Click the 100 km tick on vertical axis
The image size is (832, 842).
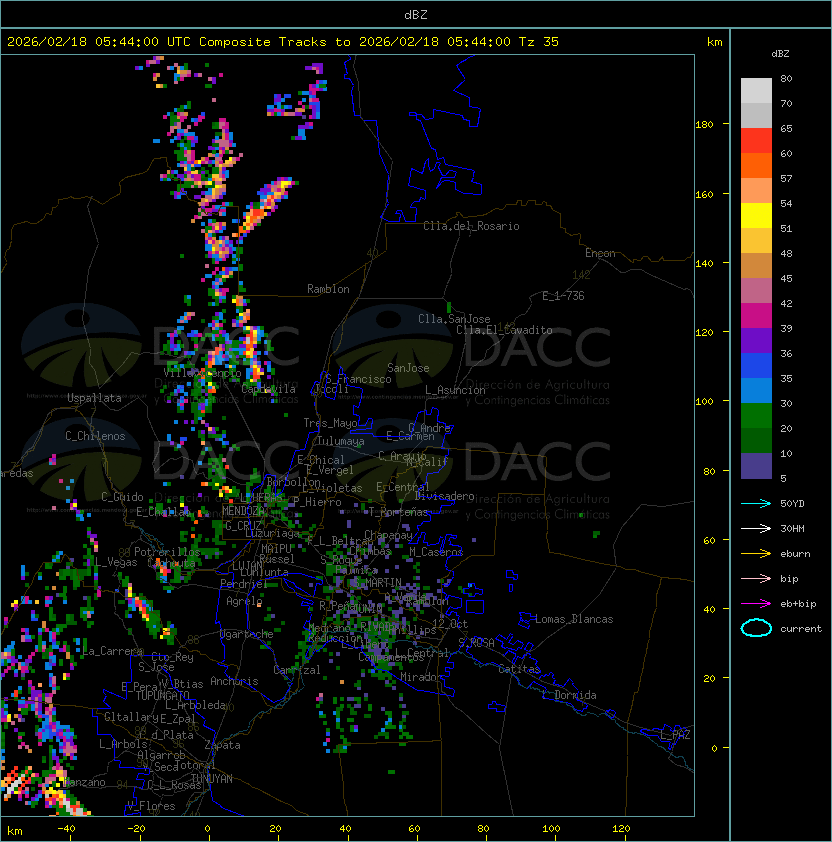(704, 402)
